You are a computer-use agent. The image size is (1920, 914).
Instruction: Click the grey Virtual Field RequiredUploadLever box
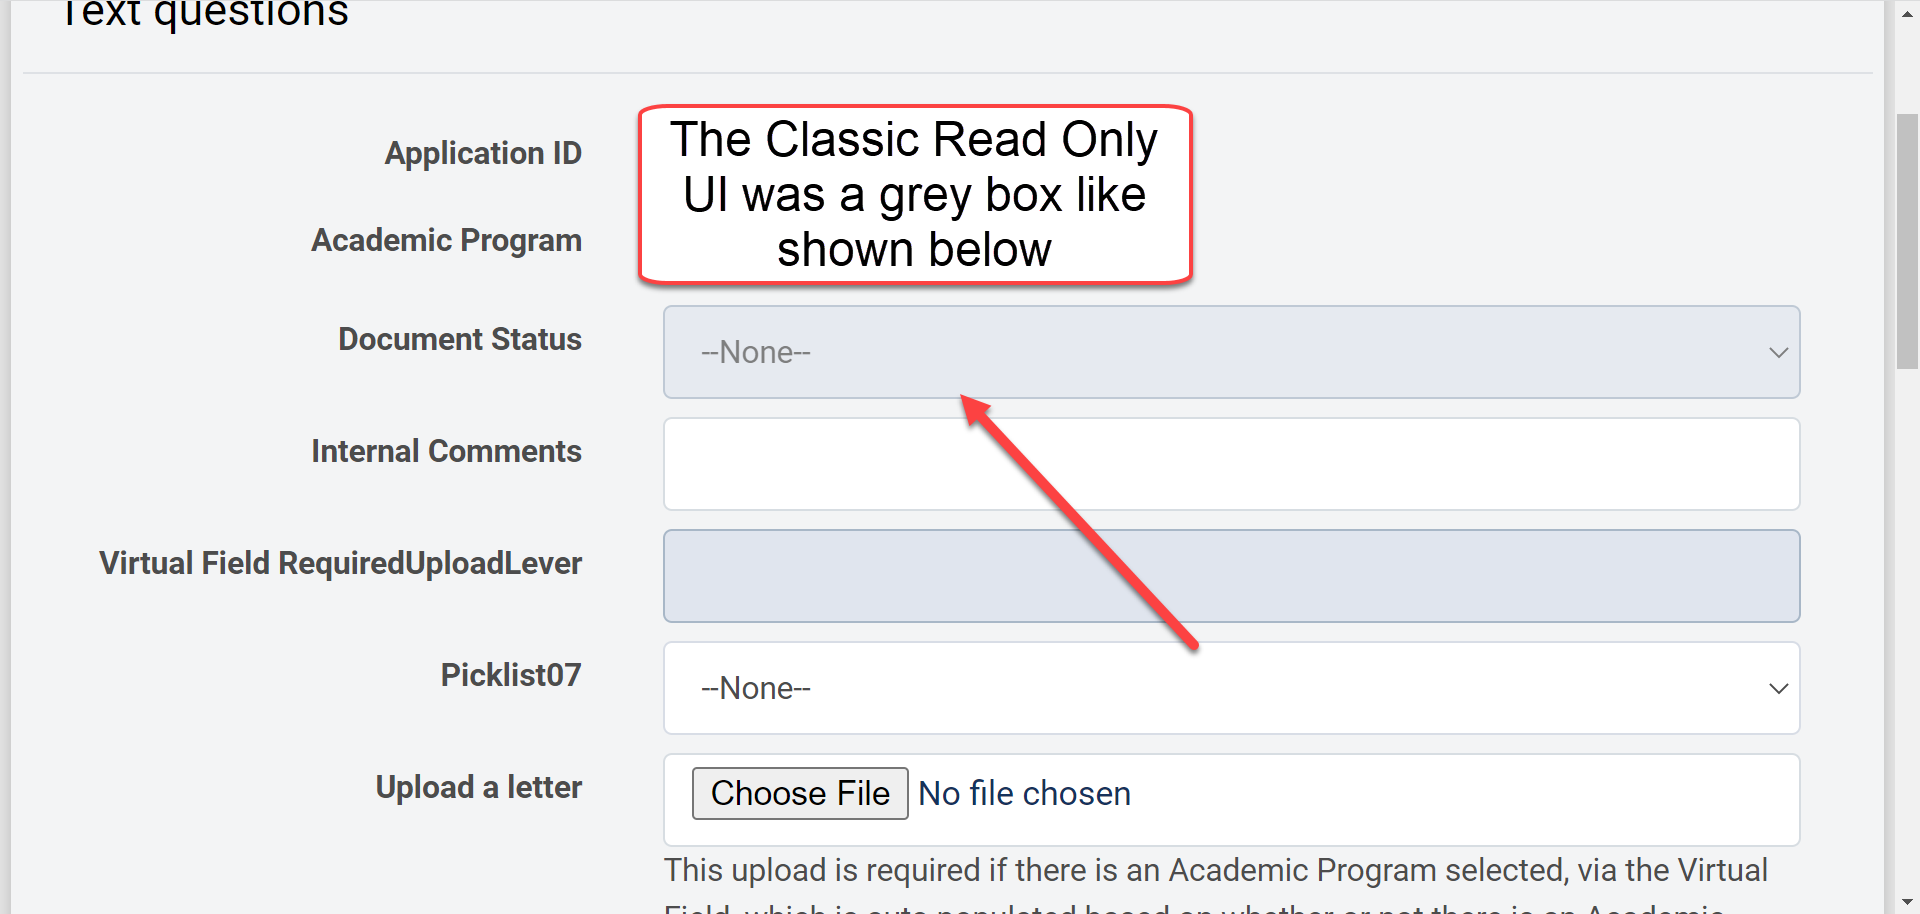click(1230, 576)
